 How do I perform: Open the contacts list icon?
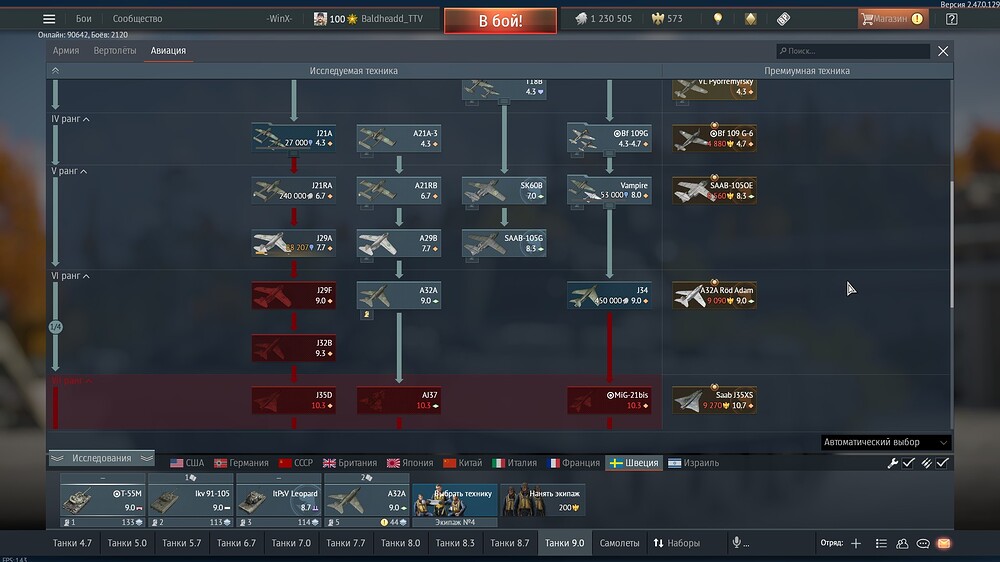click(902, 544)
